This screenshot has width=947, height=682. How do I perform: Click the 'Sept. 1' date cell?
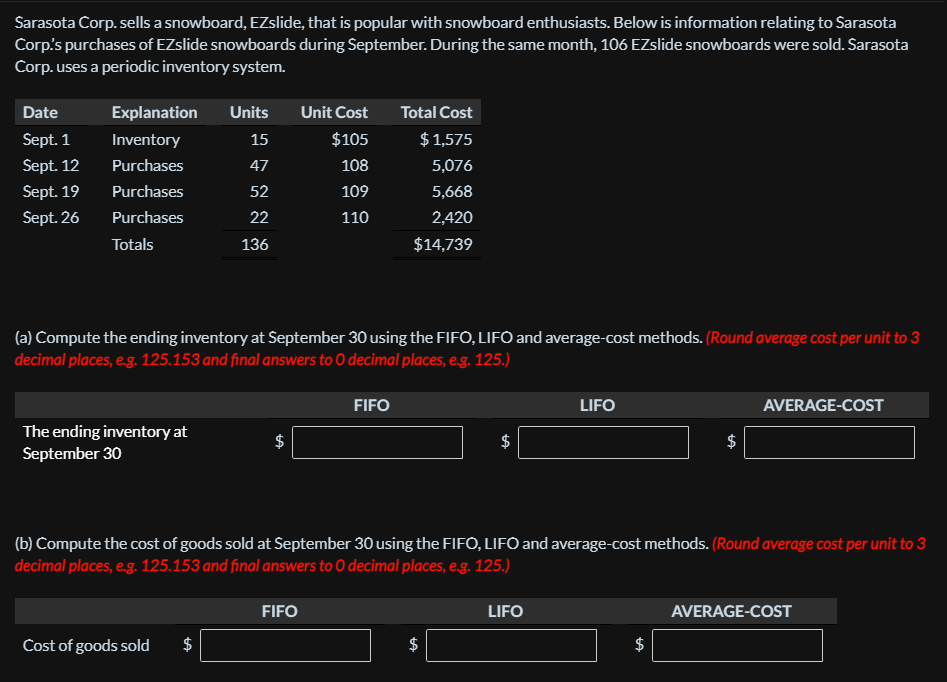47,140
